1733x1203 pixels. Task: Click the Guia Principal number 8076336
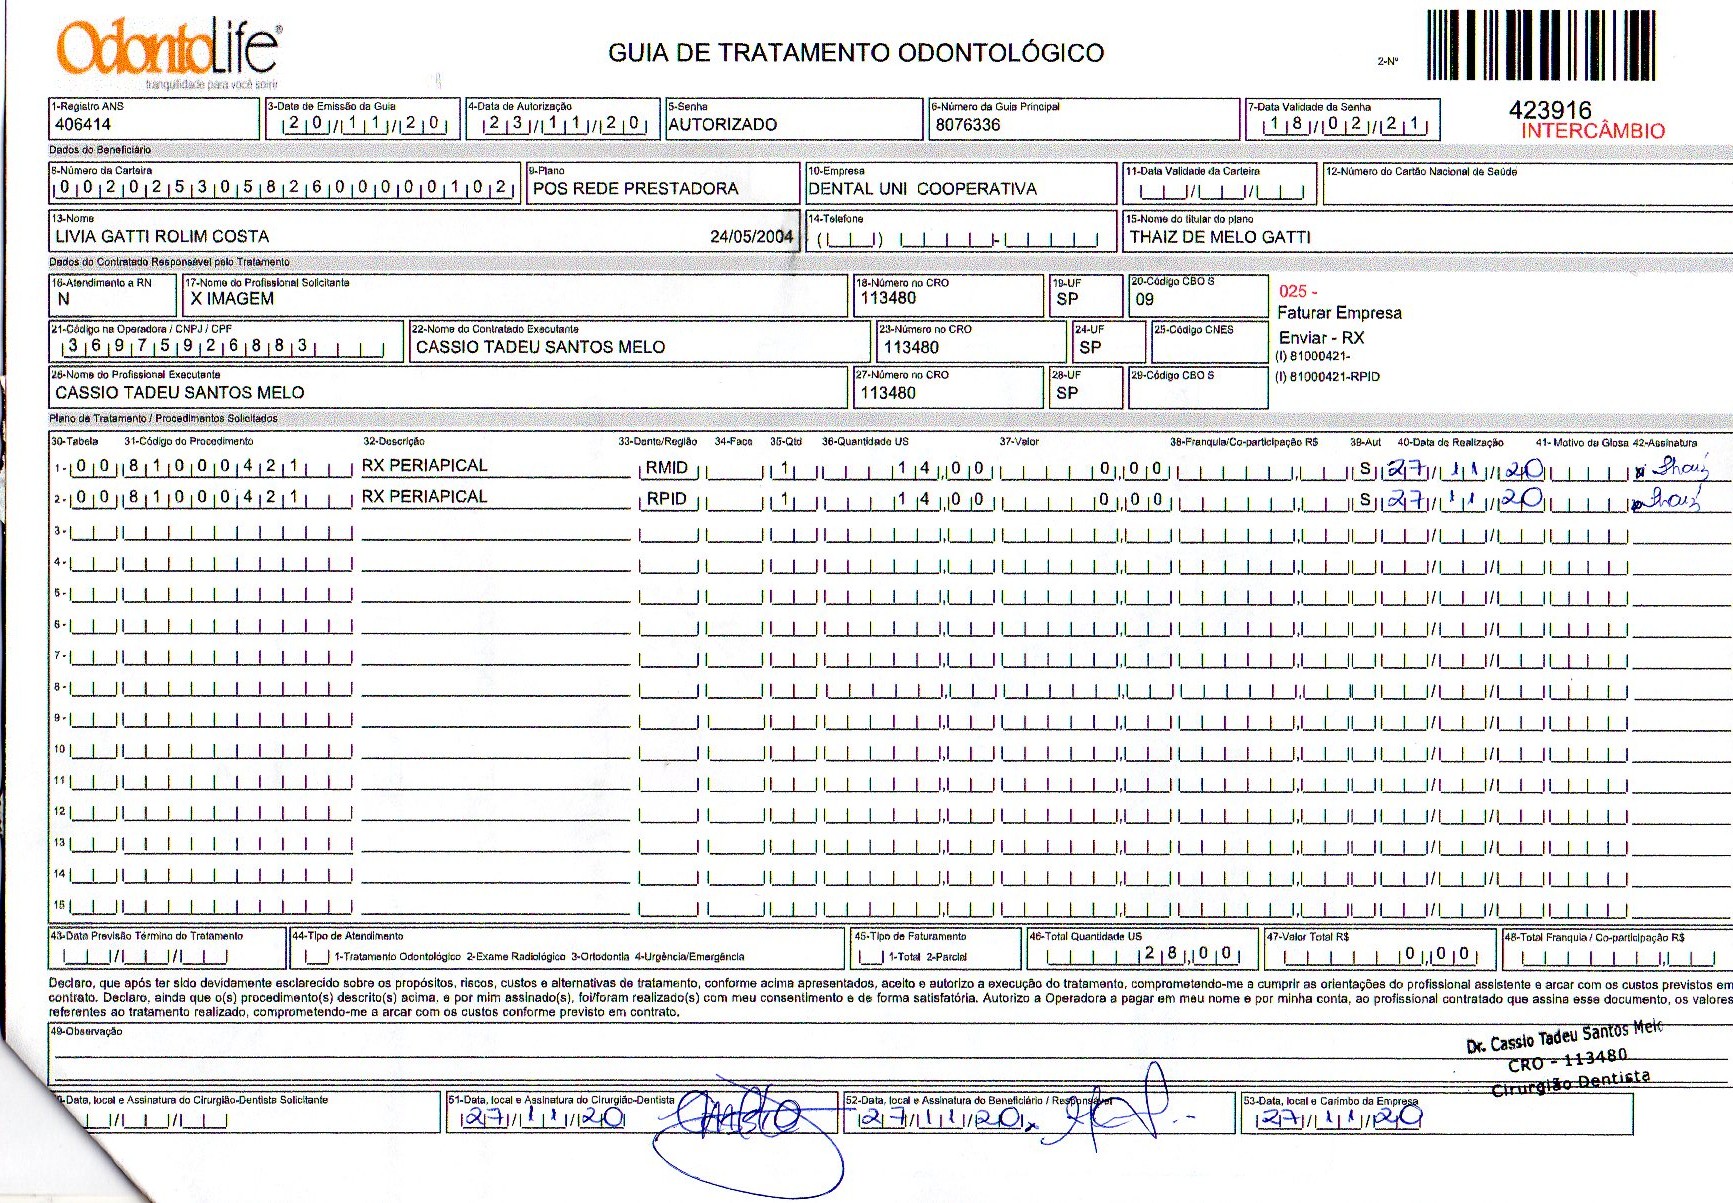coord(967,125)
